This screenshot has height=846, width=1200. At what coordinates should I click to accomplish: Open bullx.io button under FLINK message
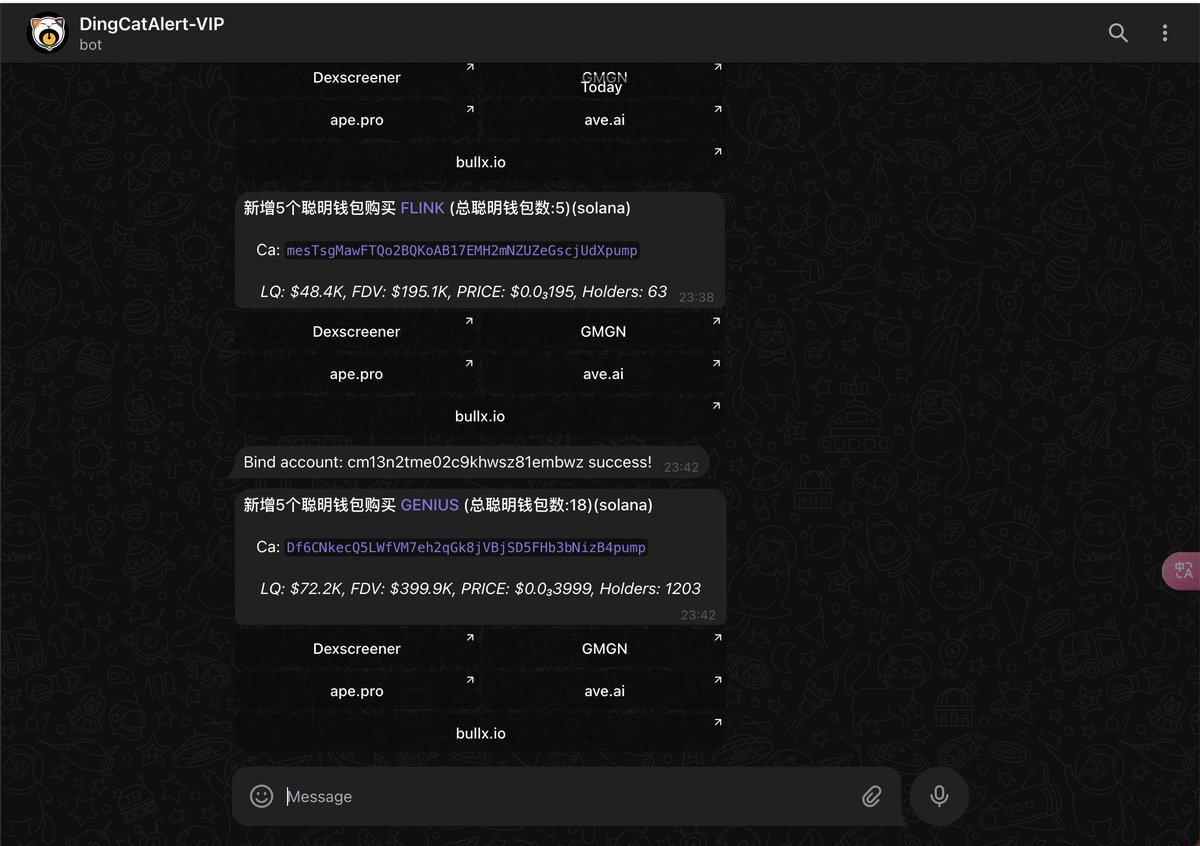point(480,416)
